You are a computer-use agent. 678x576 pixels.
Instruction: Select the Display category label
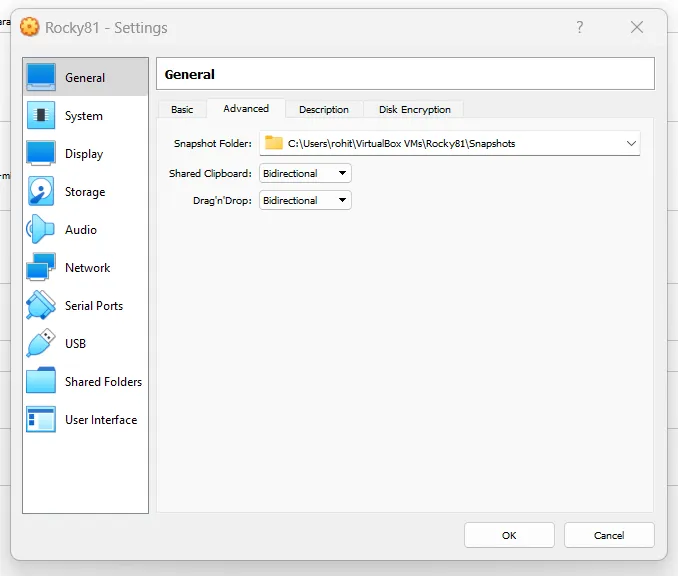(x=84, y=154)
